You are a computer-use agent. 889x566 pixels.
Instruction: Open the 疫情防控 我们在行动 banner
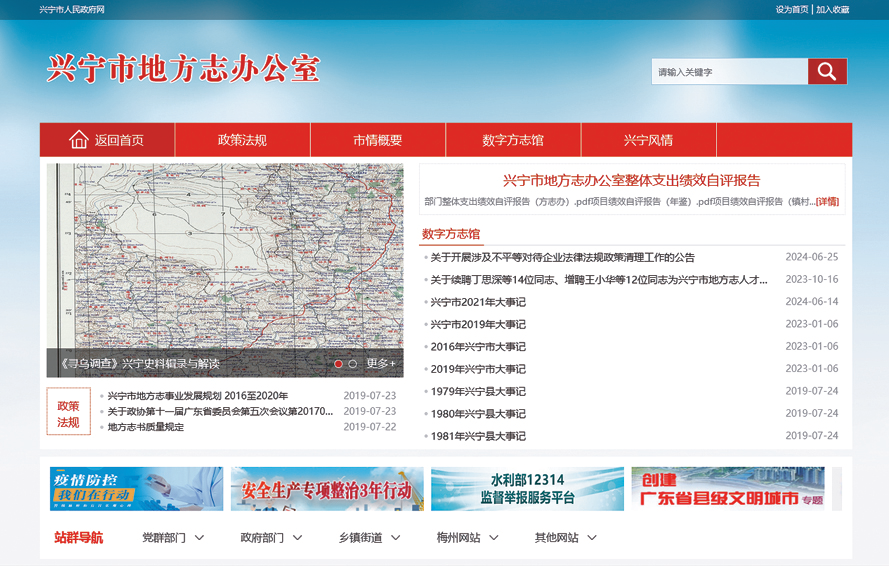click(x=136, y=489)
